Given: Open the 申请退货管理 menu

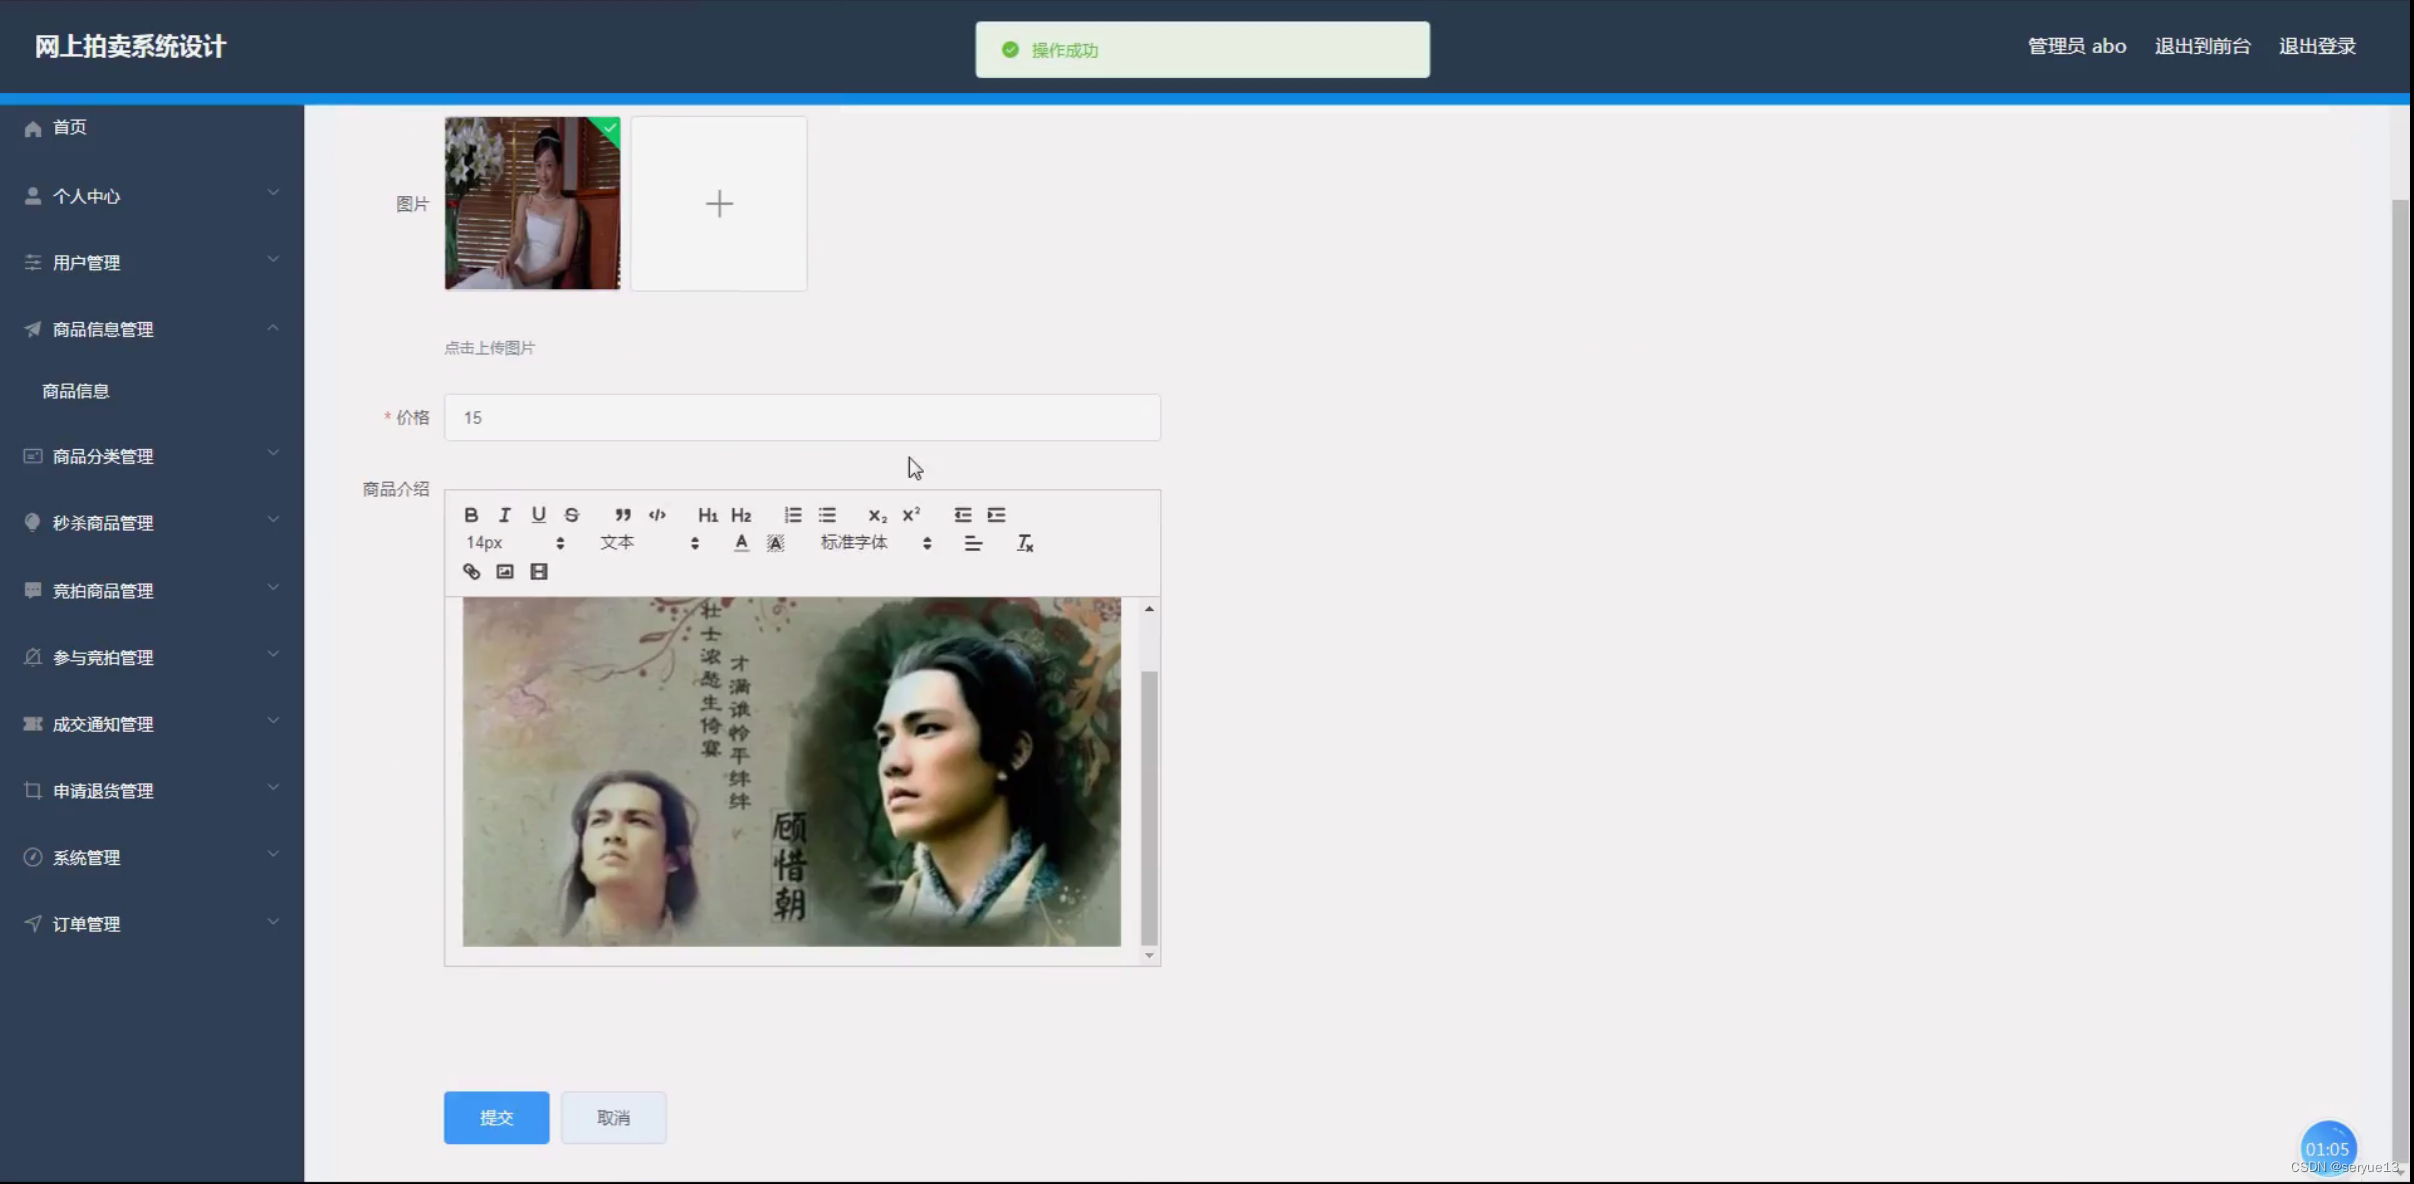Looking at the screenshot, I should tap(152, 791).
